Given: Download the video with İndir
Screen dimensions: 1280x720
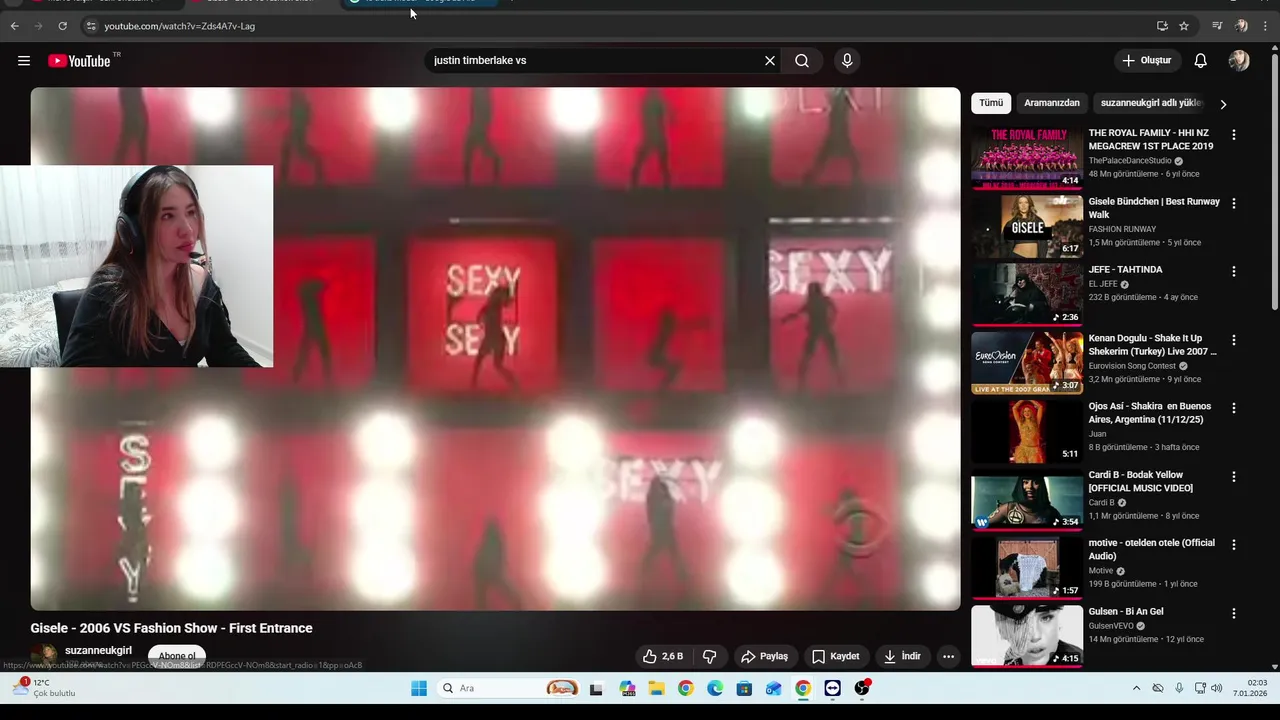Looking at the screenshot, I should (902, 656).
